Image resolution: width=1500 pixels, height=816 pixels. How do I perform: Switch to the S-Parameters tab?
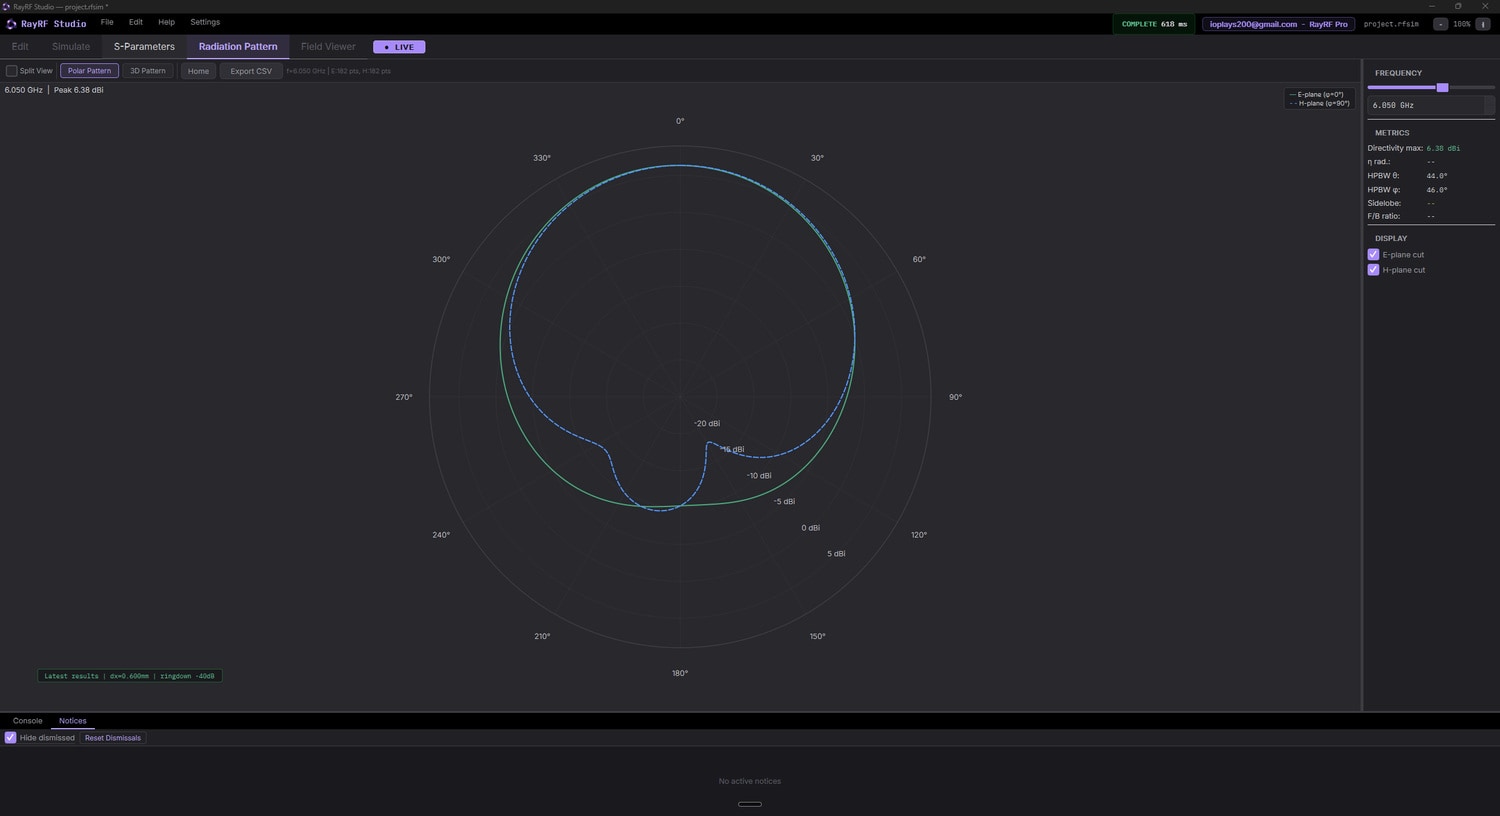coord(144,47)
